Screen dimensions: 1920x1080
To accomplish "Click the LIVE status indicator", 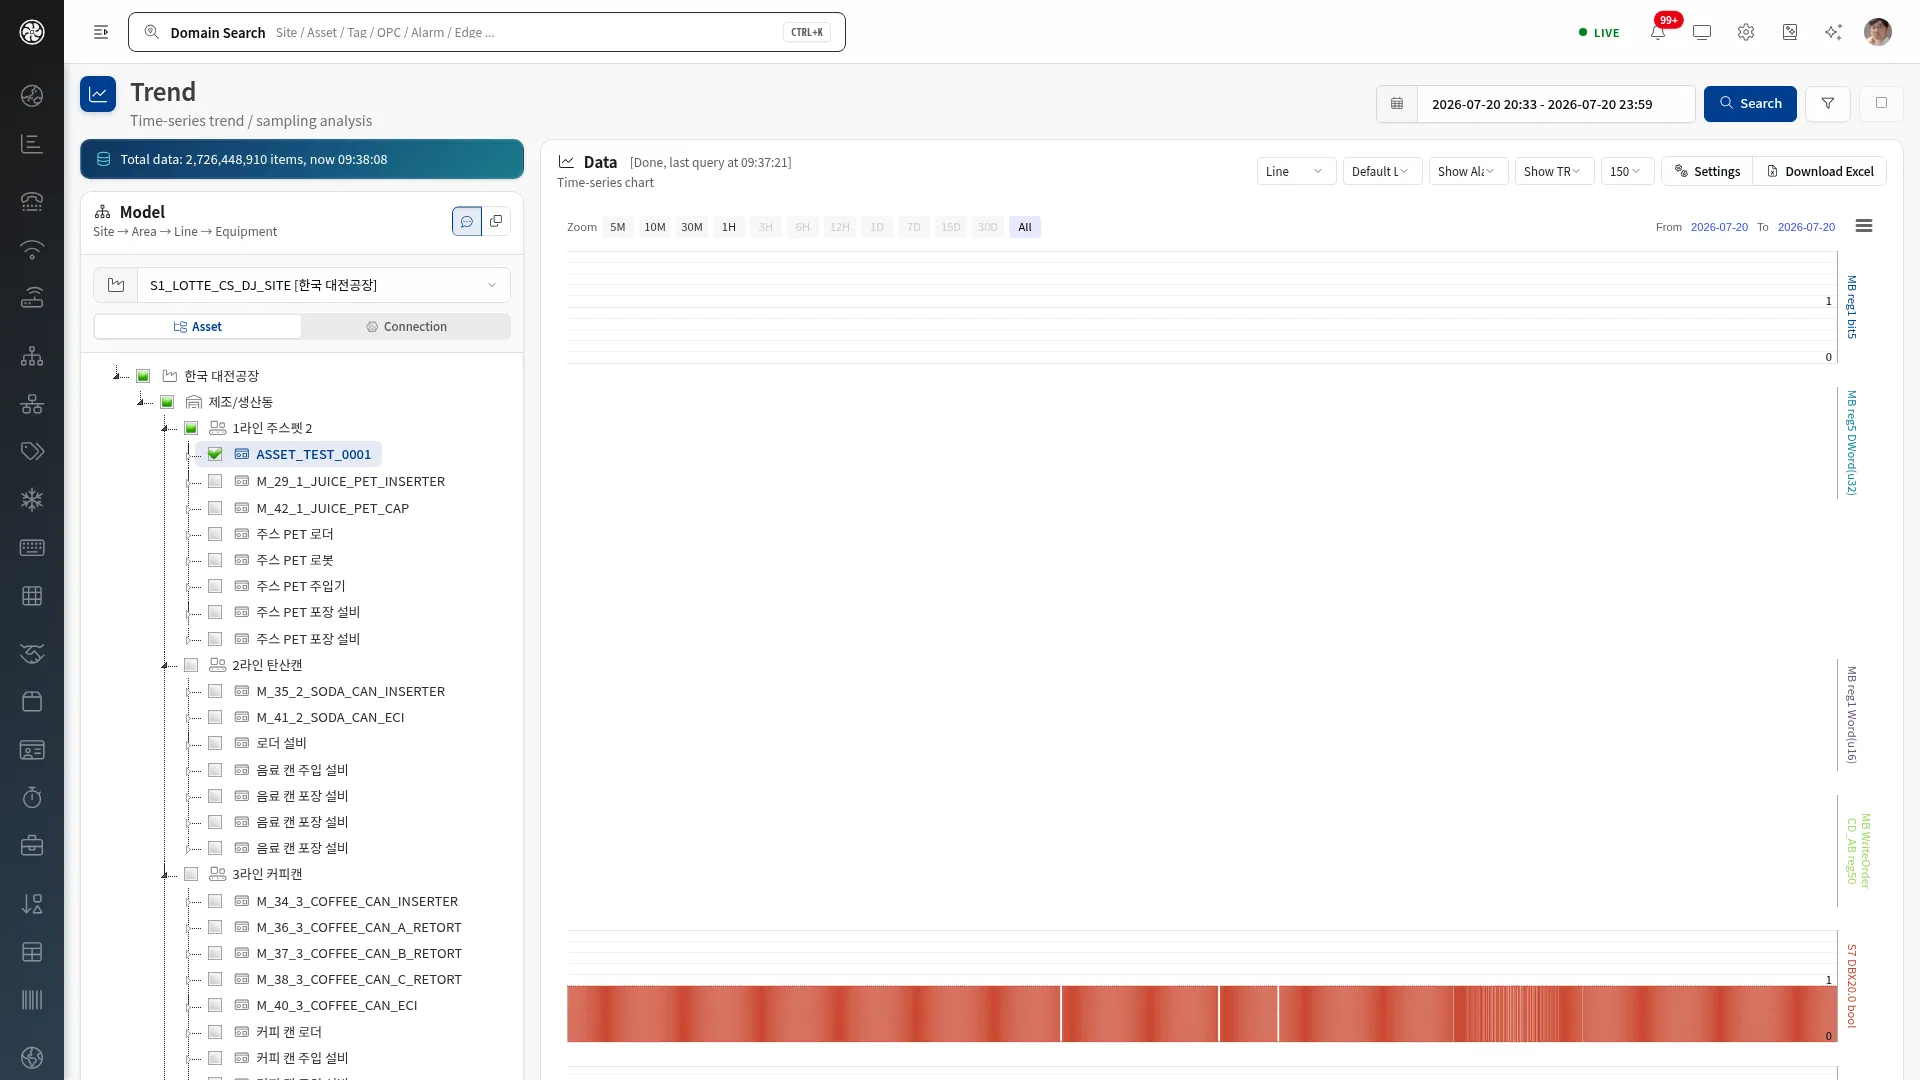I will pyautogui.click(x=1599, y=32).
